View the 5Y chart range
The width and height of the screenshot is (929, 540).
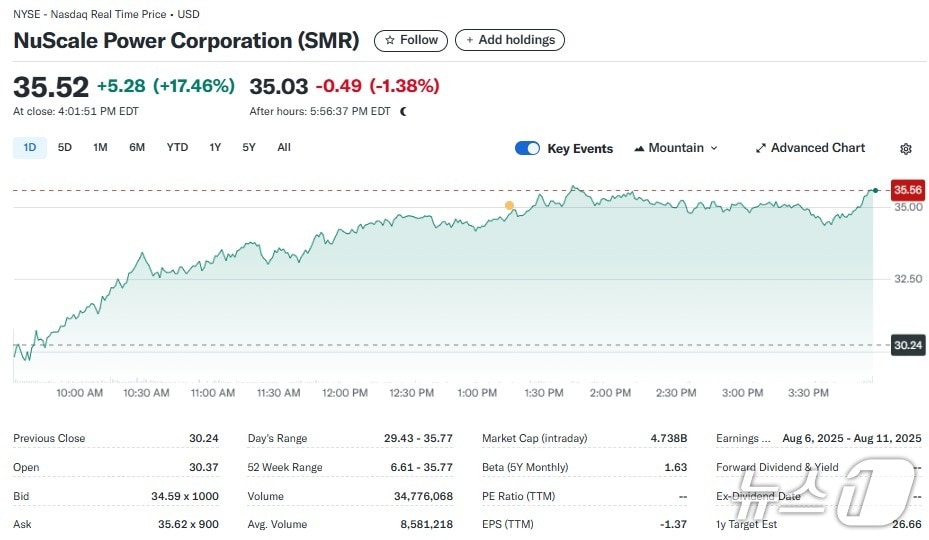249,148
